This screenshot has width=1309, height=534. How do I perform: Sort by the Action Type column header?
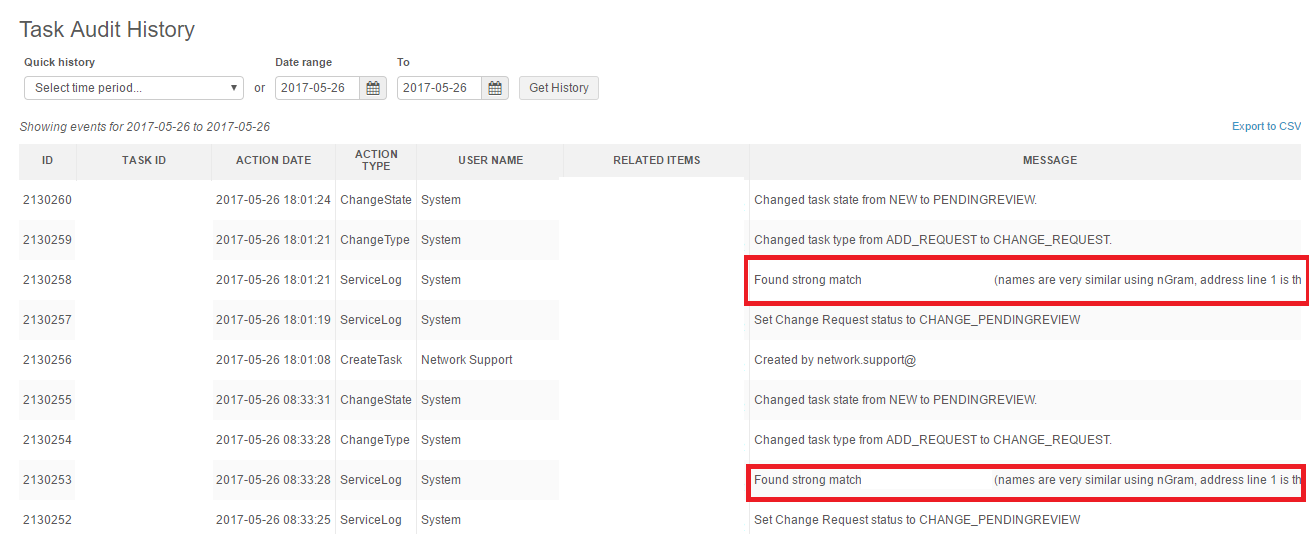376,160
